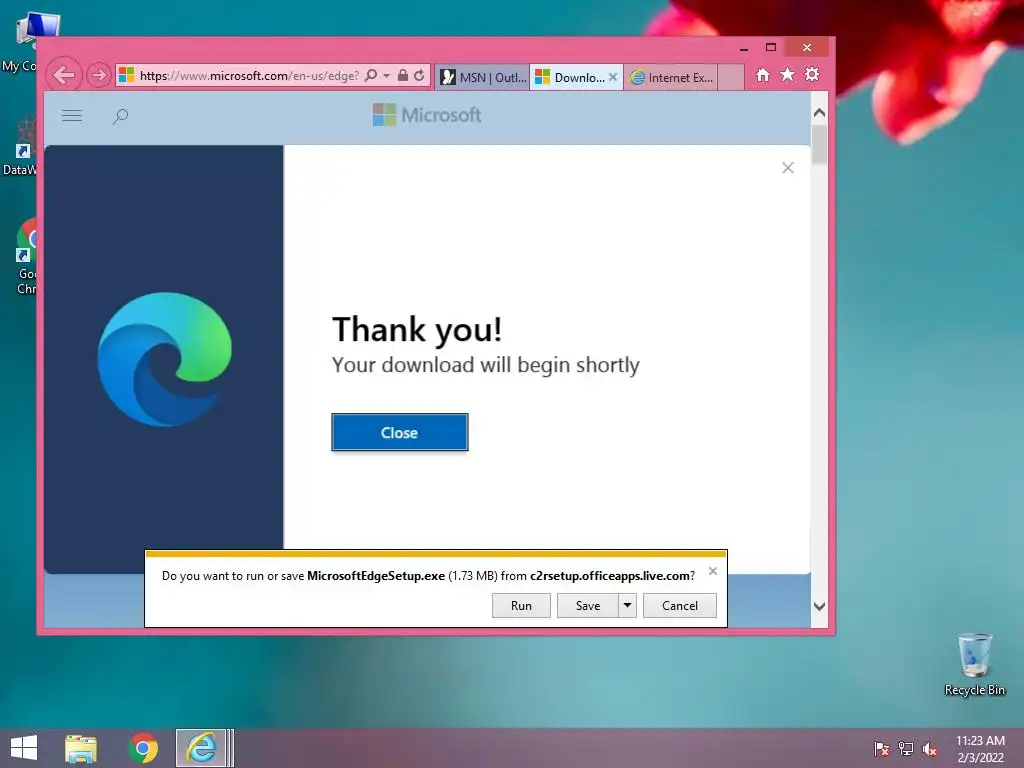The image size is (1024, 768).
Task: Open the Windows Start button
Action: click(x=24, y=748)
